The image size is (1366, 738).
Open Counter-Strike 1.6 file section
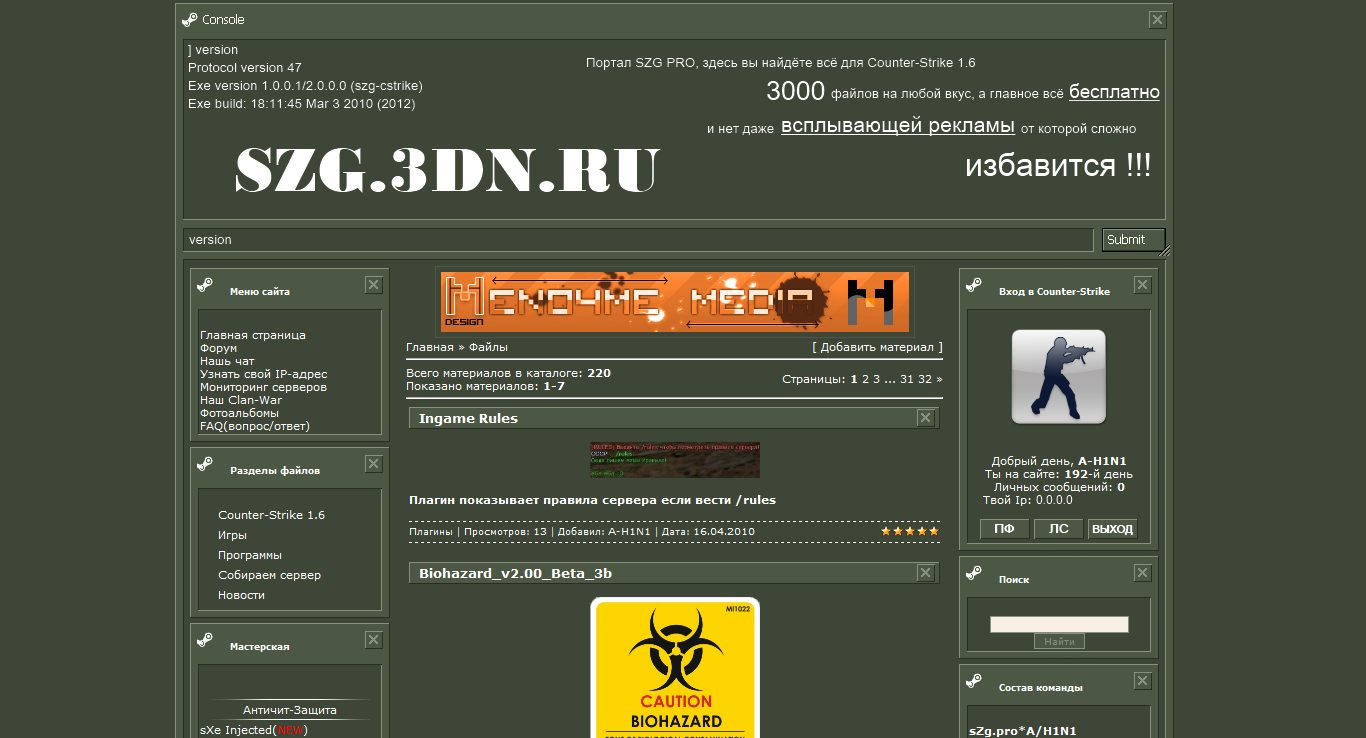[x=271, y=515]
